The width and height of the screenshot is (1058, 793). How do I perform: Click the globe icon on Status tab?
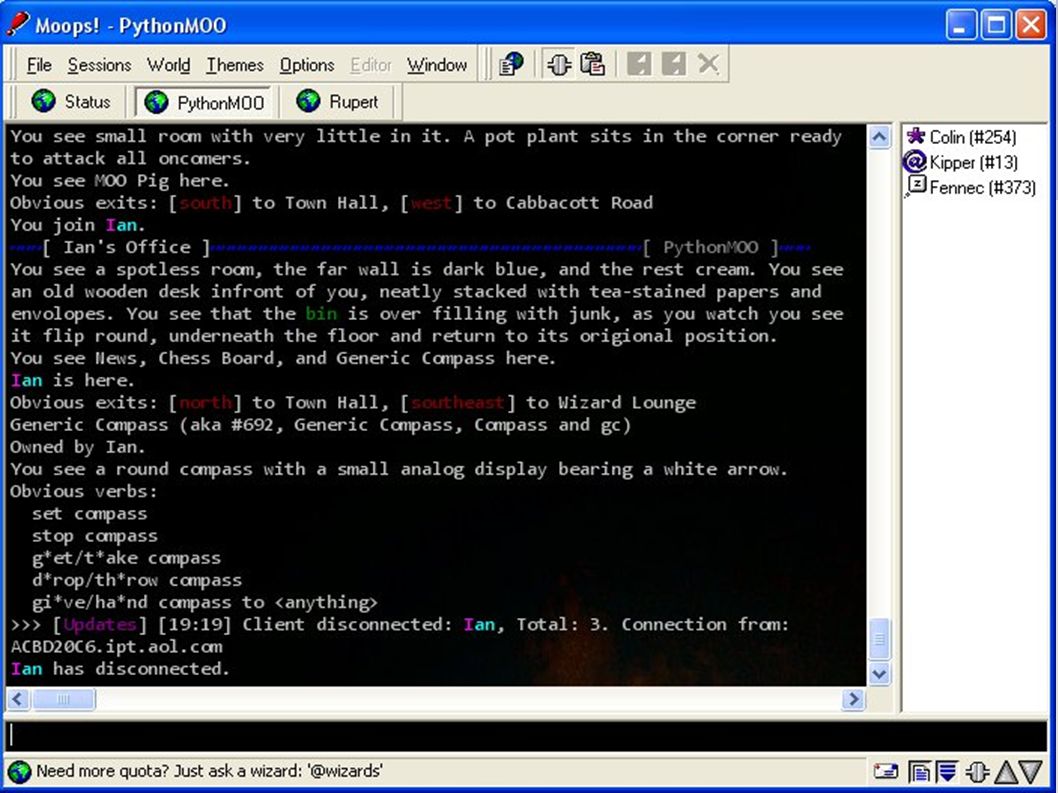[44, 101]
